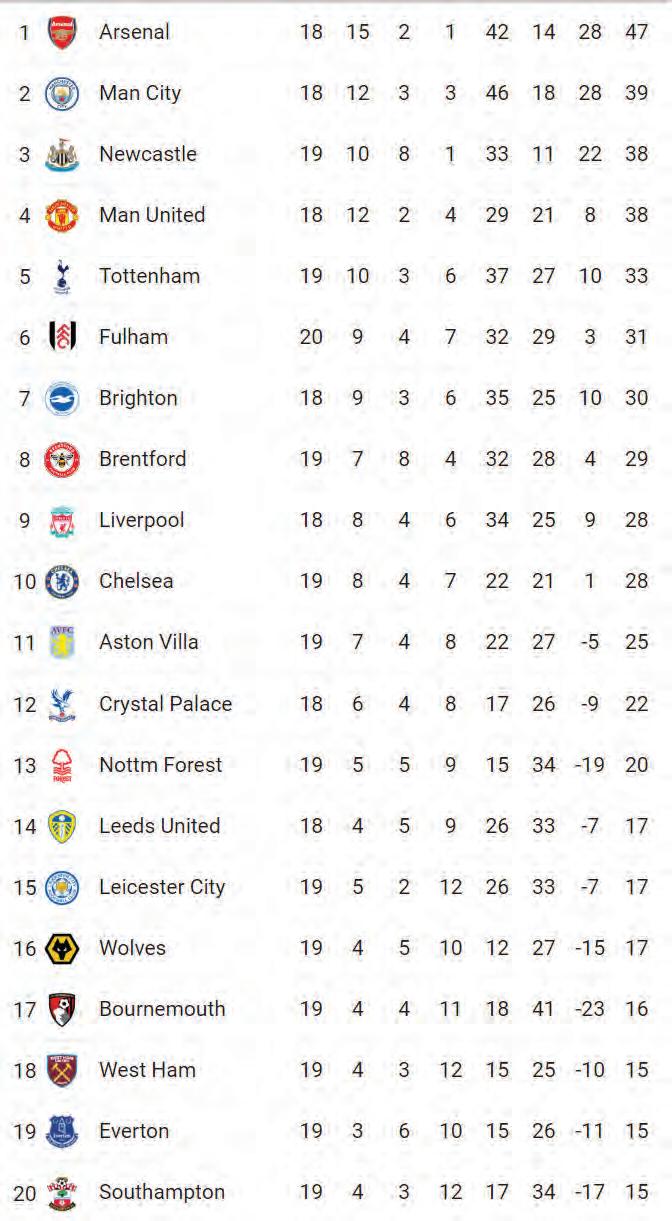Click the Southampton club badge
Image resolution: width=672 pixels, height=1221 pixels.
(62, 1192)
